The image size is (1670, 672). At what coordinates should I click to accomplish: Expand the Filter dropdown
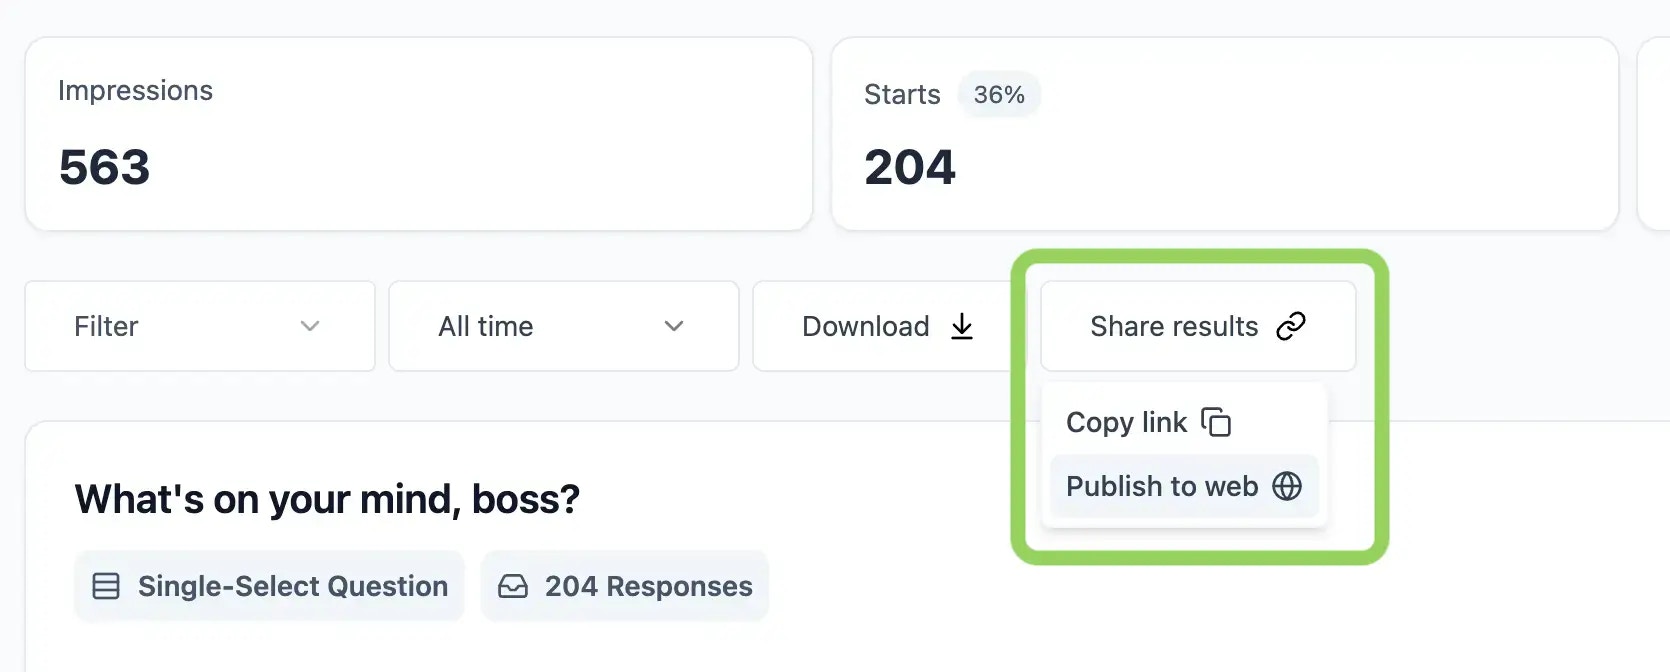coord(200,326)
